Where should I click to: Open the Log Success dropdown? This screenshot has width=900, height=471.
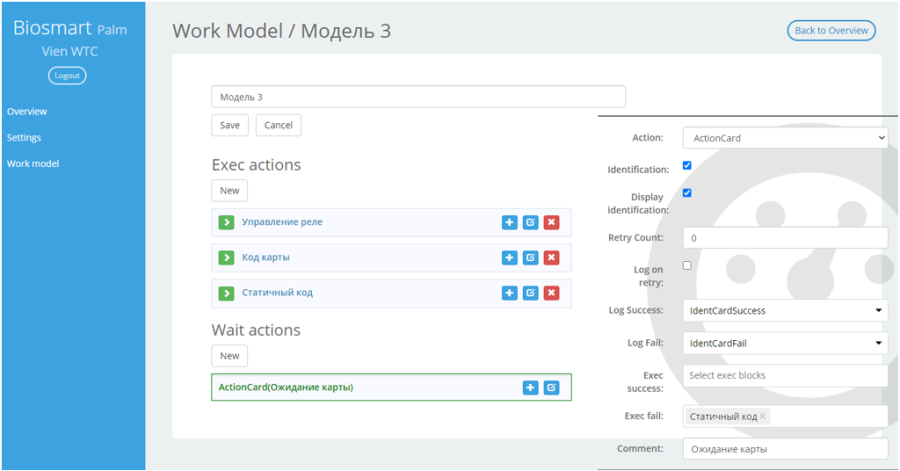tap(785, 310)
